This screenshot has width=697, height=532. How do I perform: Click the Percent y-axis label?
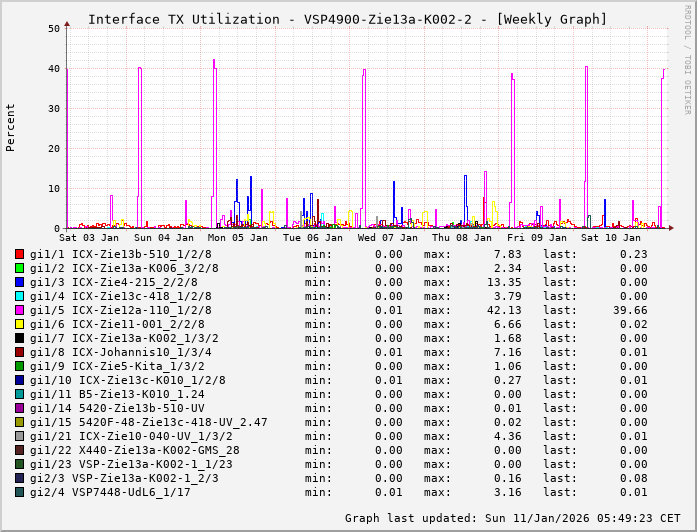pos(11,127)
